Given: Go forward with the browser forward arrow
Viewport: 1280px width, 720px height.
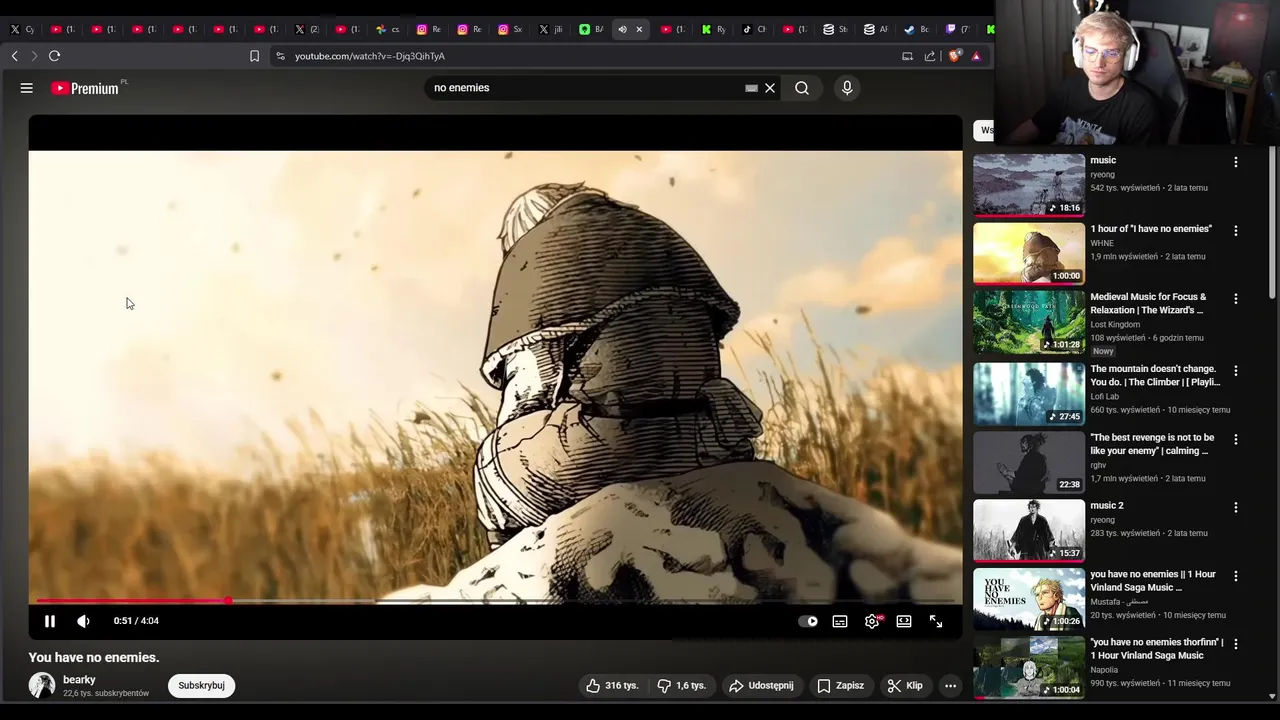Looking at the screenshot, I should tap(34, 56).
